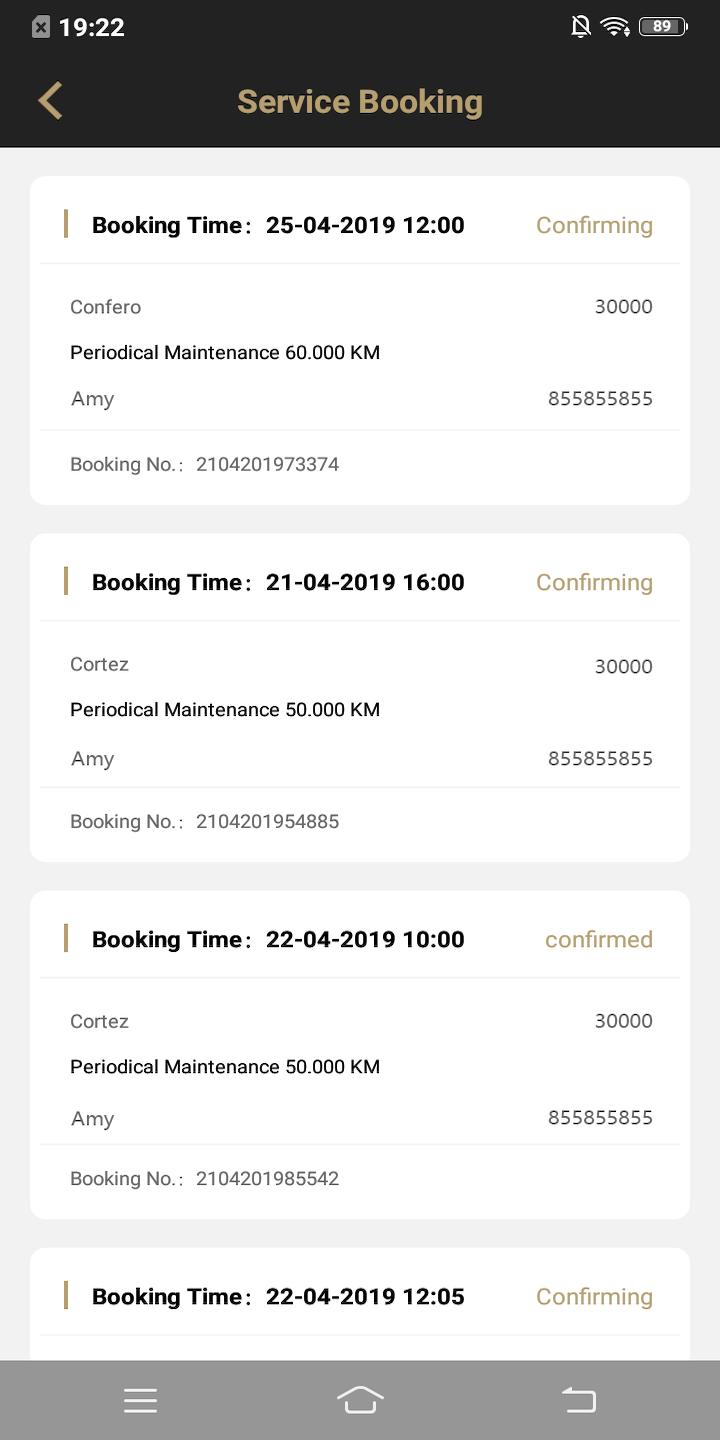Image resolution: width=720 pixels, height=1440 pixels.
Task: Open Android recent apps menu icon
Action: (140, 1400)
